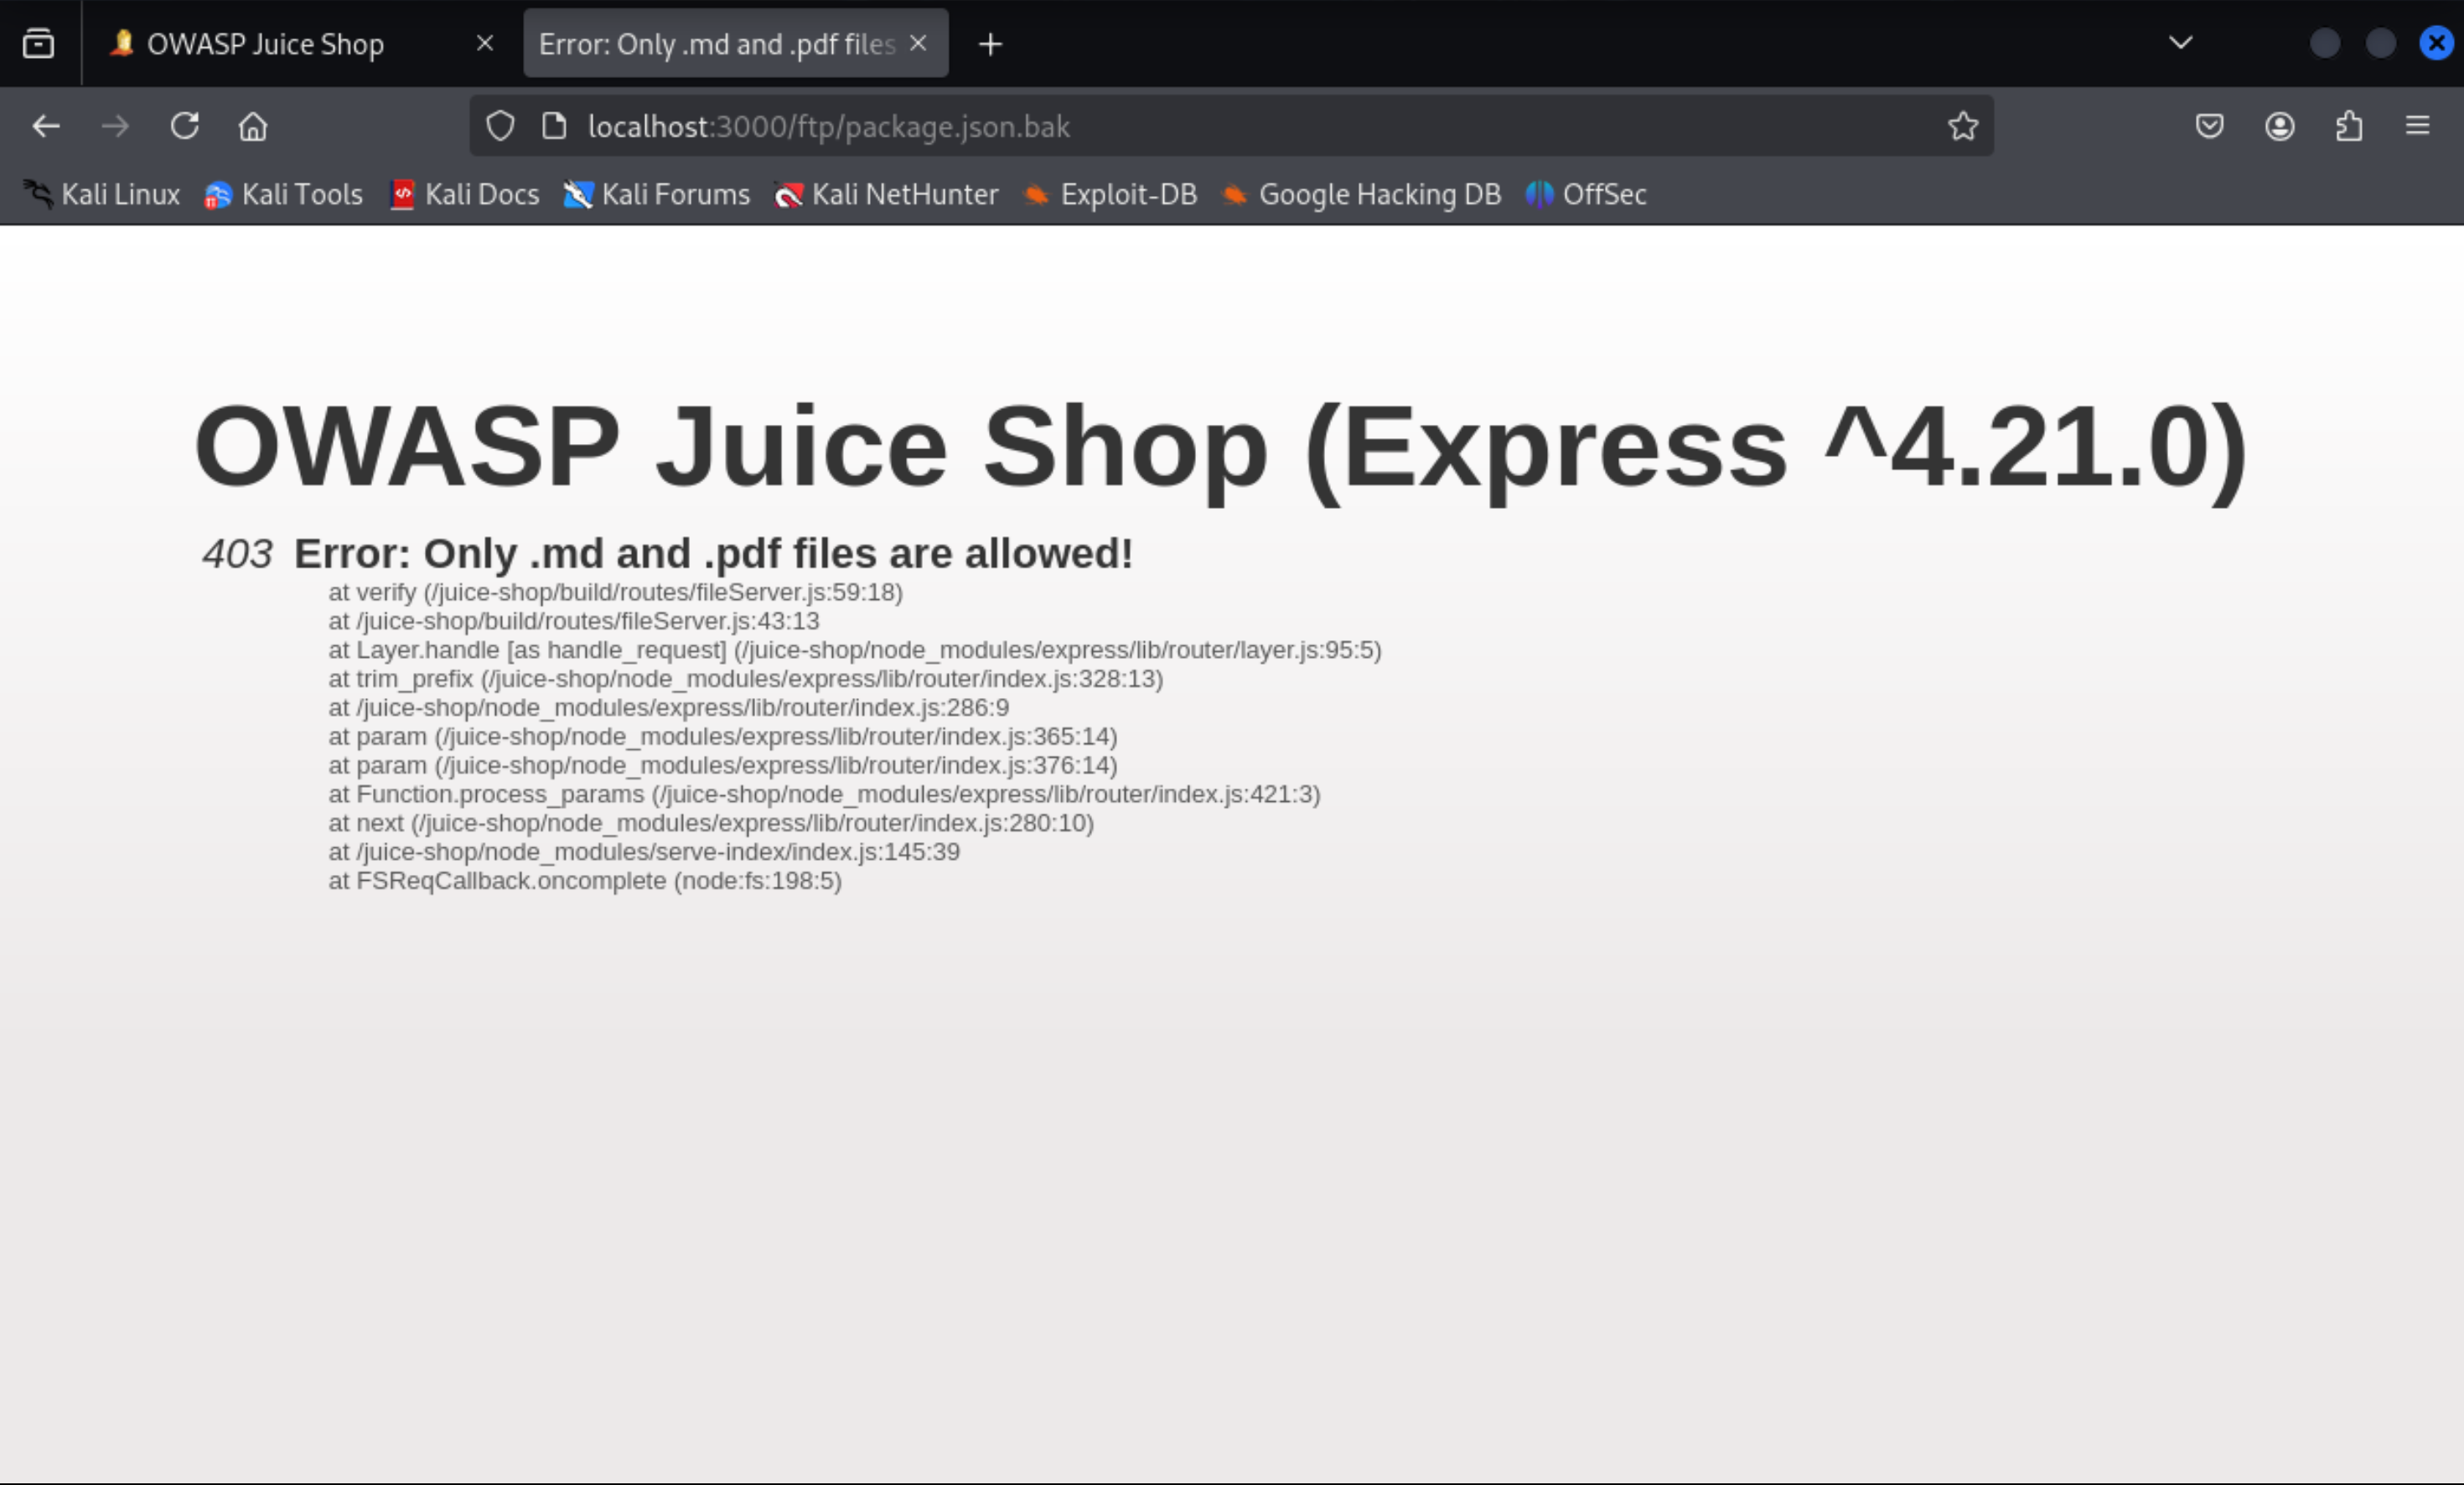Open the site protection shield settings
The image size is (2464, 1485).
point(500,126)
